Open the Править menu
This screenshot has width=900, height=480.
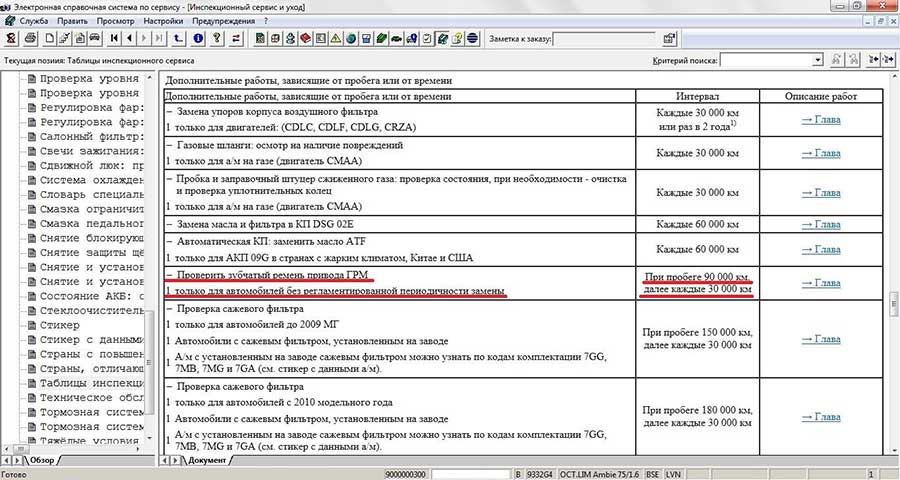[72, 21]
